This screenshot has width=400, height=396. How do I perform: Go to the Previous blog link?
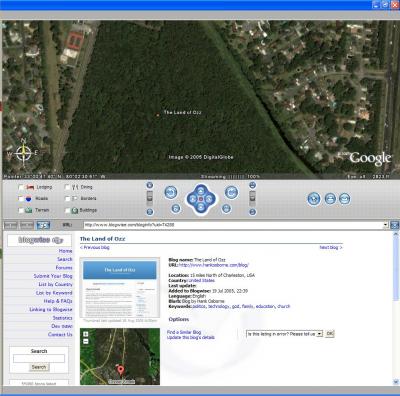coord(95,247)
